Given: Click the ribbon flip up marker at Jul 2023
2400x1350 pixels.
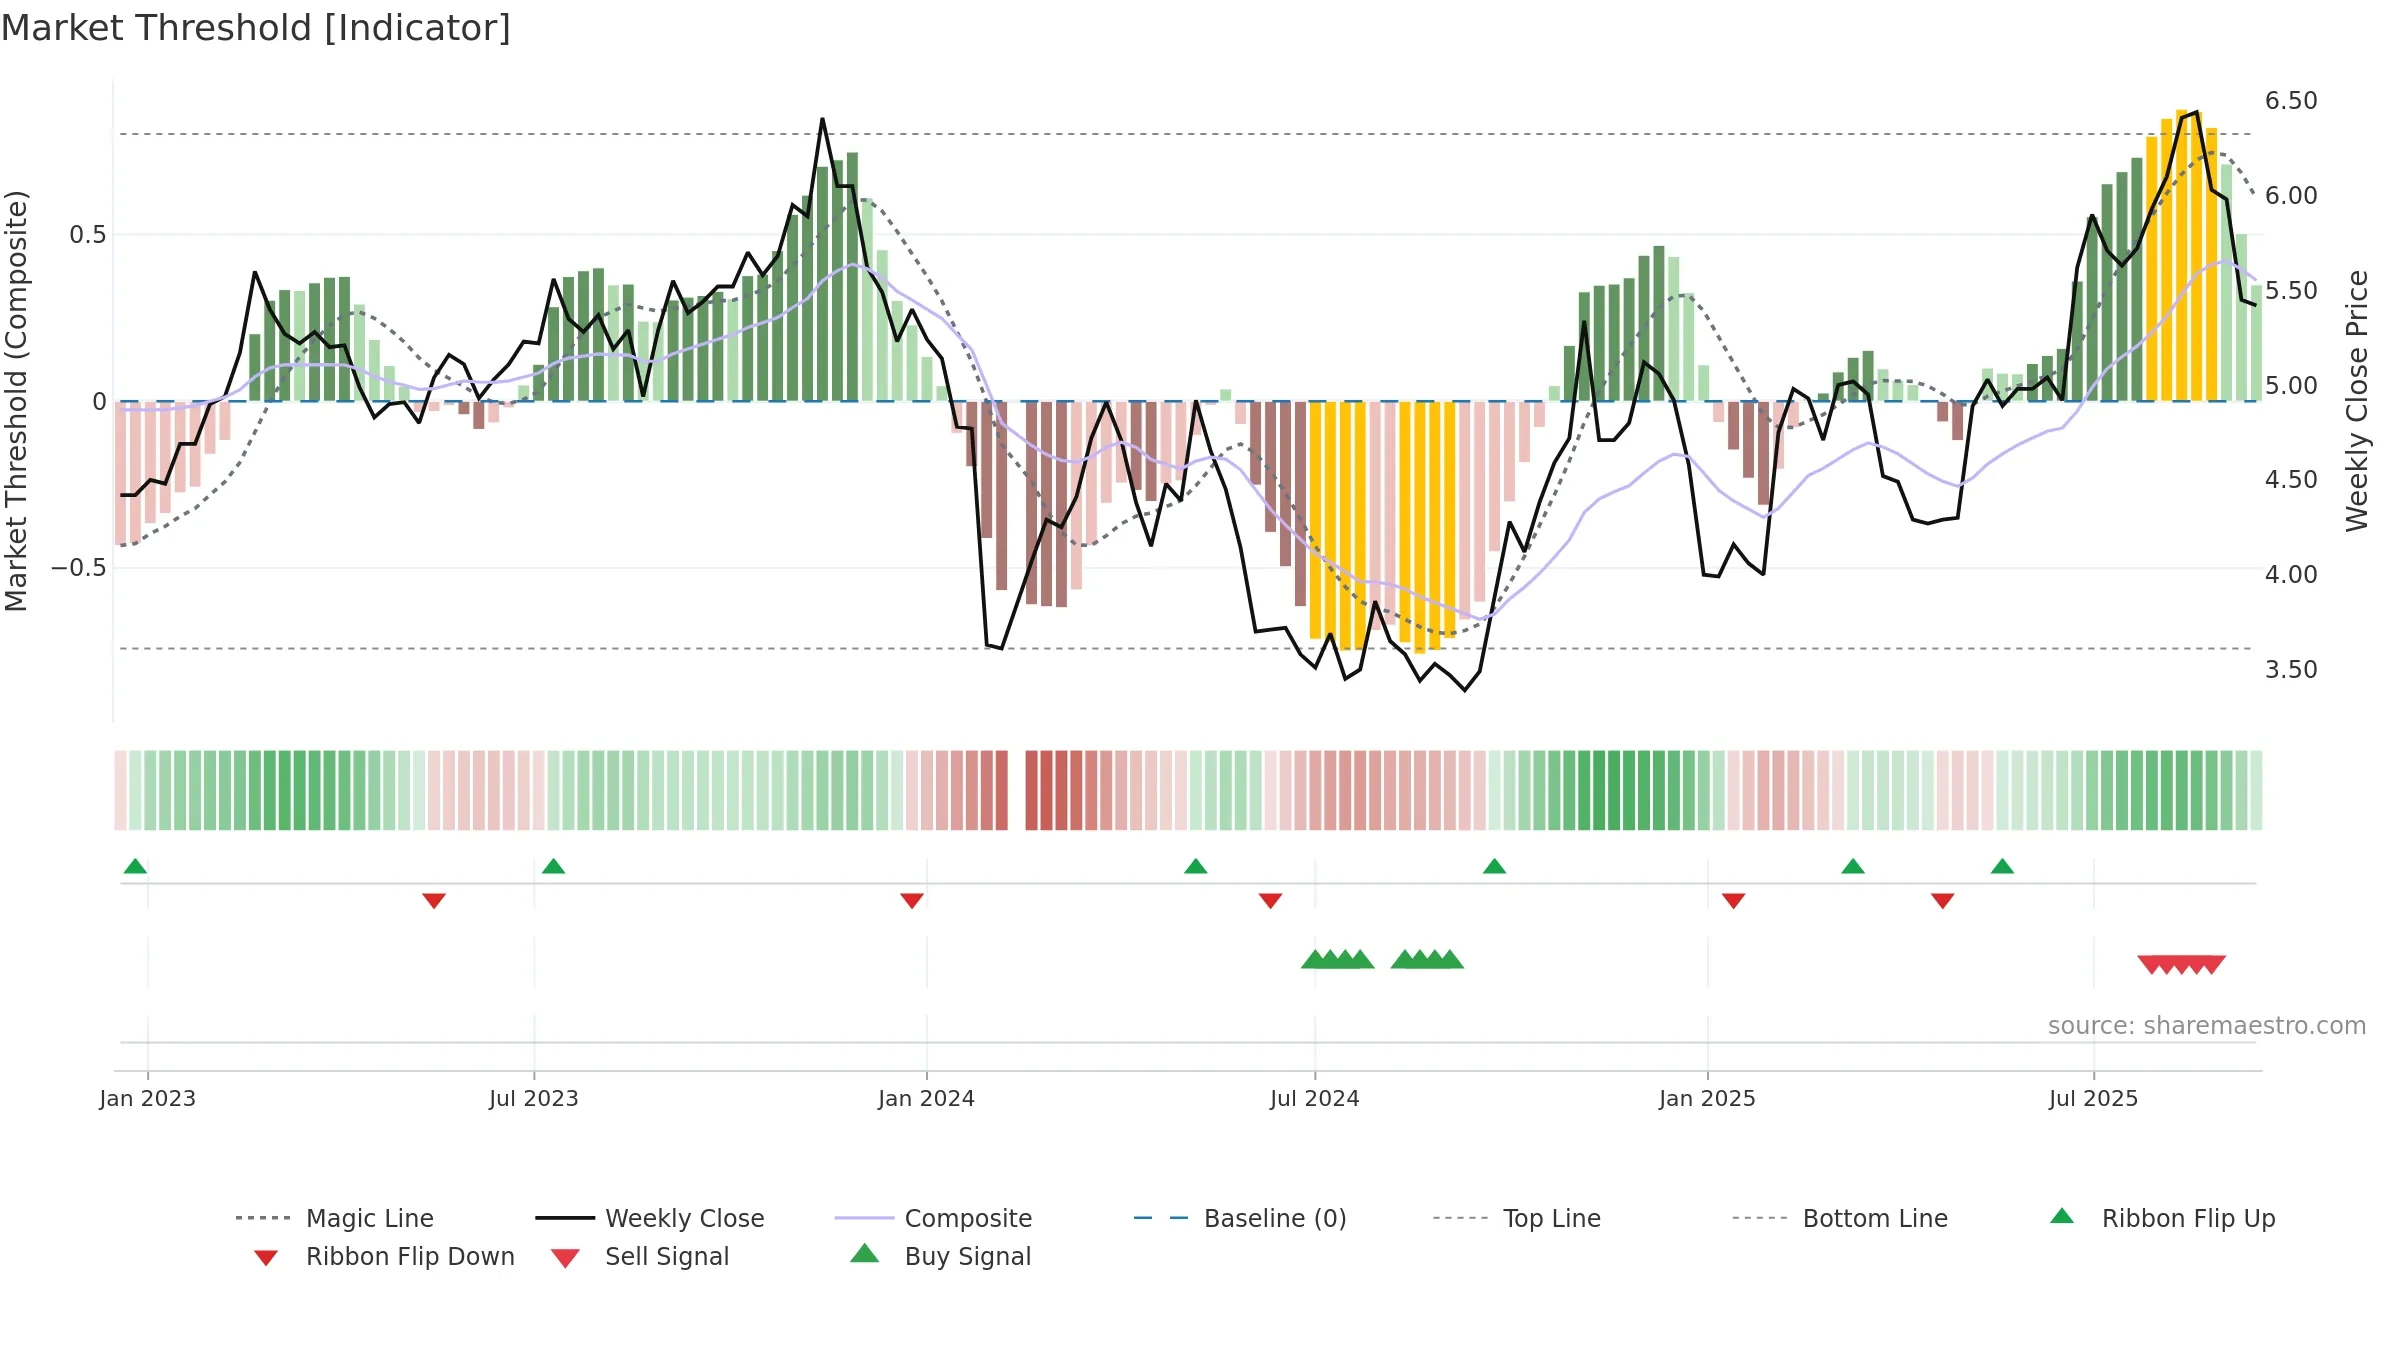Looking at the screenshot, I should point(554,866).
